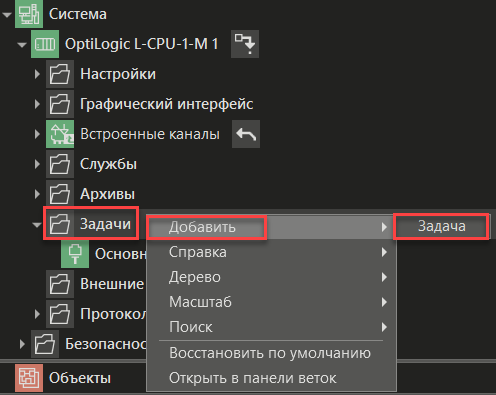Select the Настройки tree label

tap(118, 74)
